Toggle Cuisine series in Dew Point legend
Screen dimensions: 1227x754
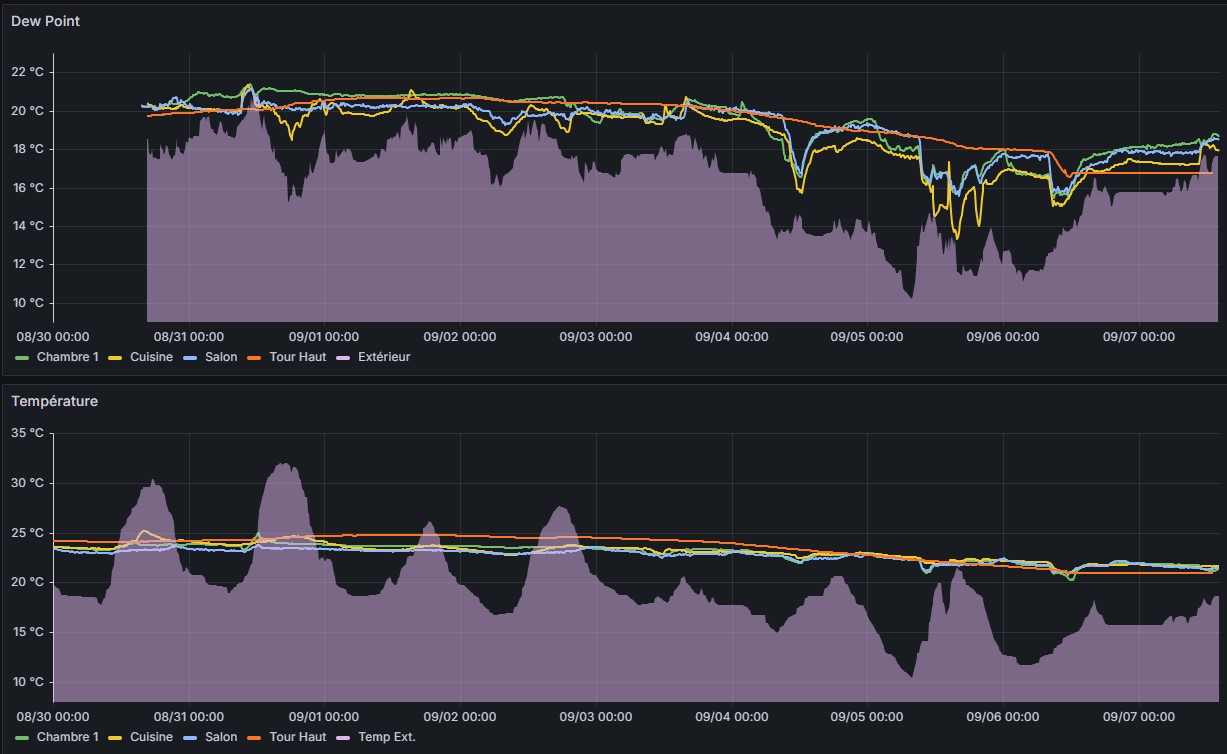tap(151, 357)
